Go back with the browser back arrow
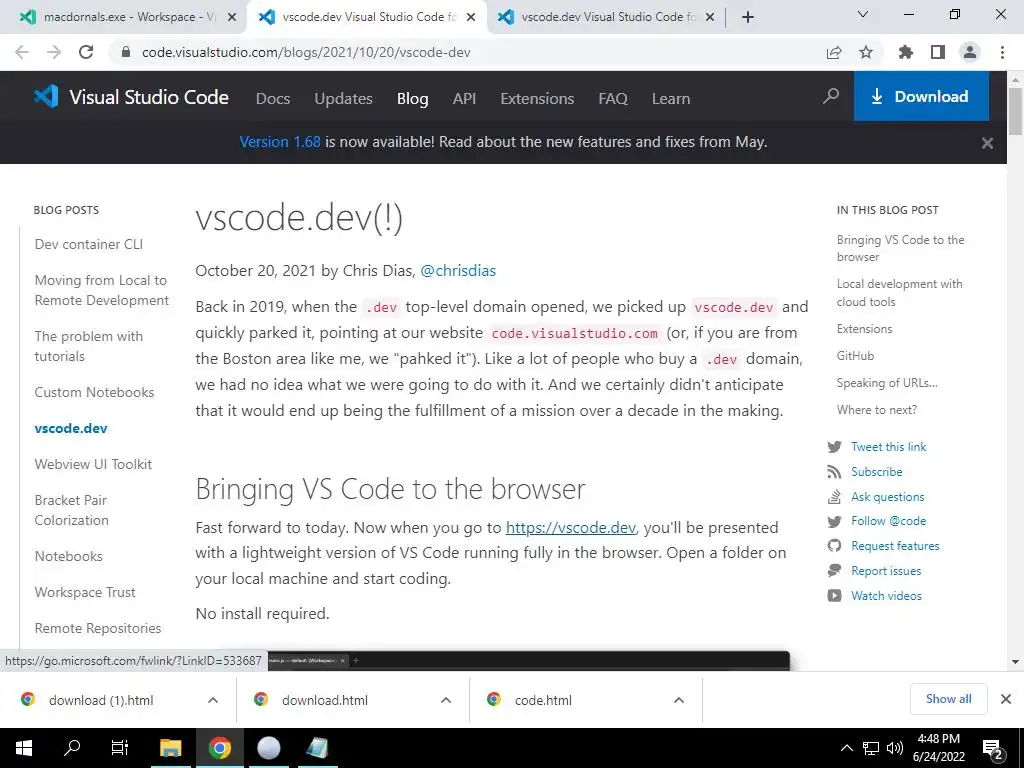The image size is (1024, 768). click(x=22, y=52)
